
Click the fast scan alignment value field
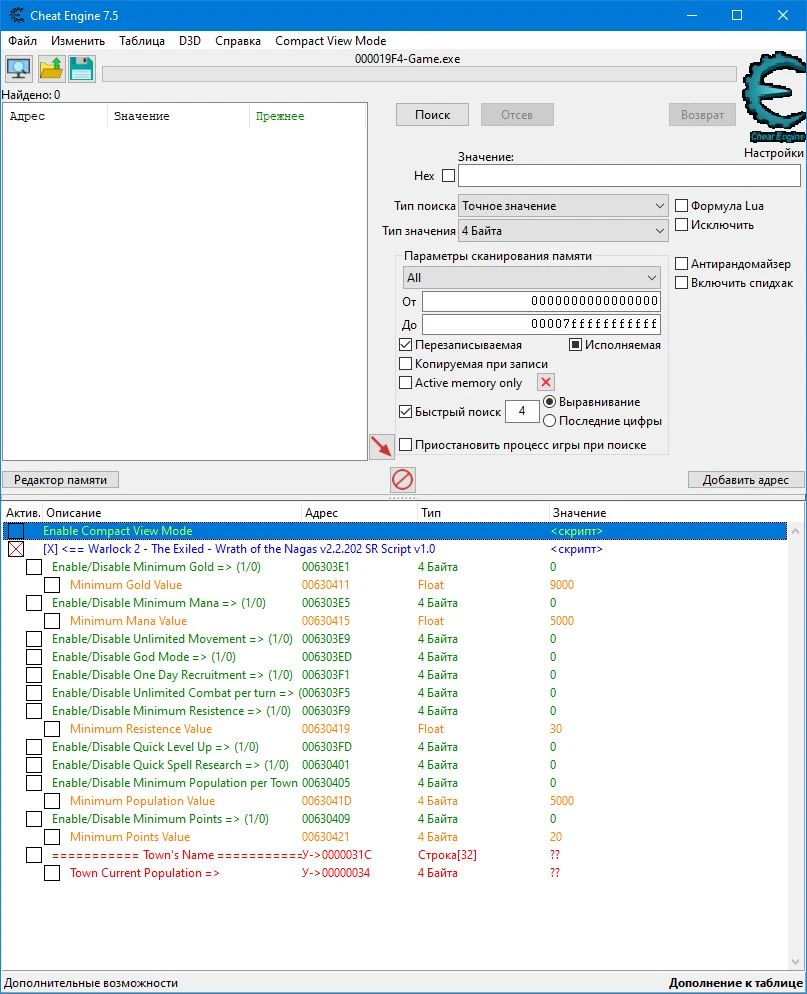[x=522, y=411]
